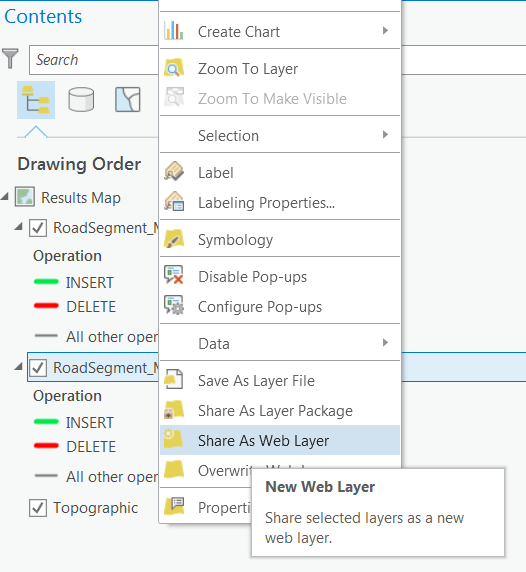The height and width of the screenshot is (572, 526).
Task: Open the Data submenu arrow
Action: (385, 343)
